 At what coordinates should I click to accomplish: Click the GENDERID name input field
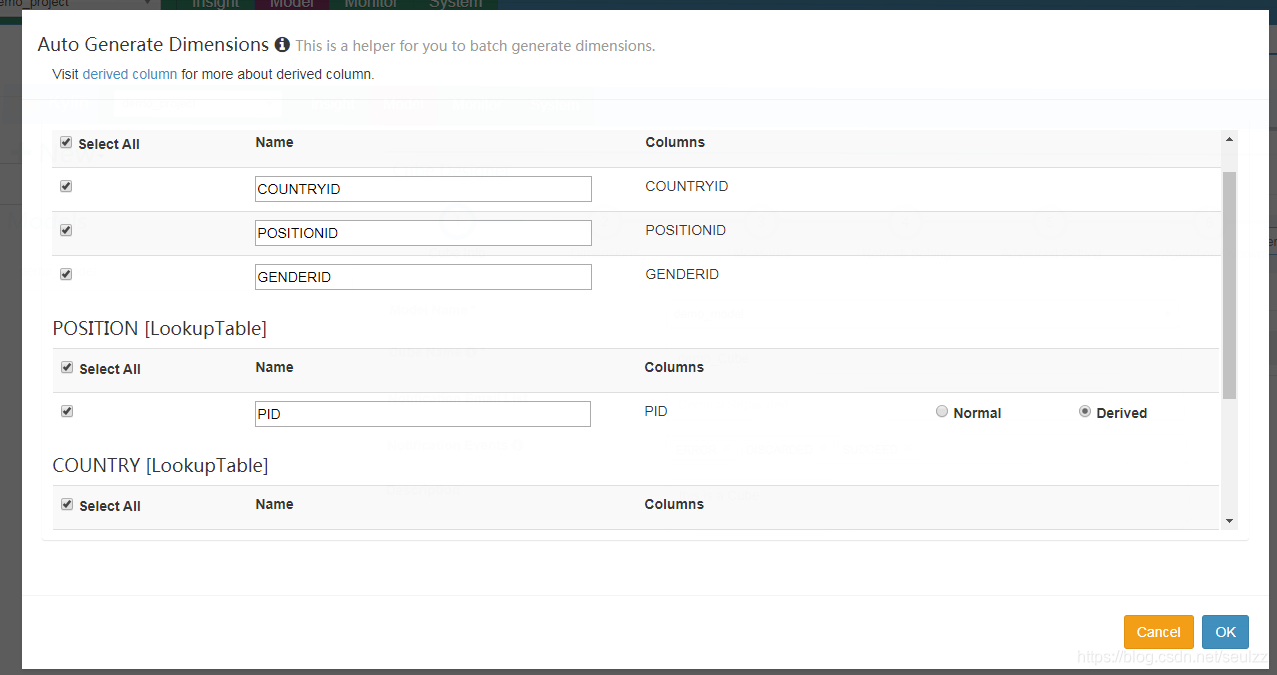pos(423,277)
